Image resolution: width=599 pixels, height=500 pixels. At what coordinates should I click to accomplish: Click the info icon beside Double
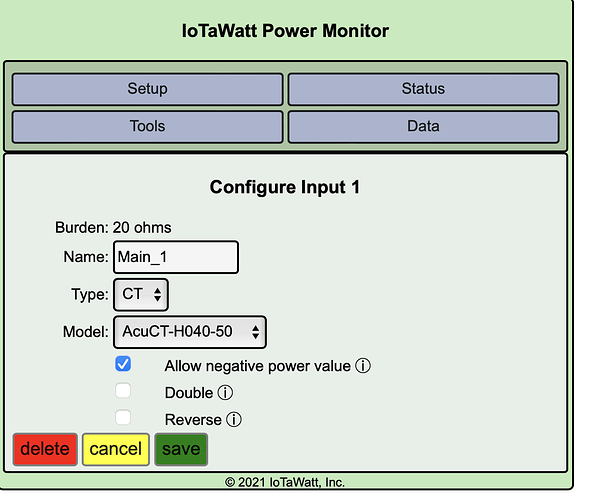pyautogui.click(x=225, y=393)
